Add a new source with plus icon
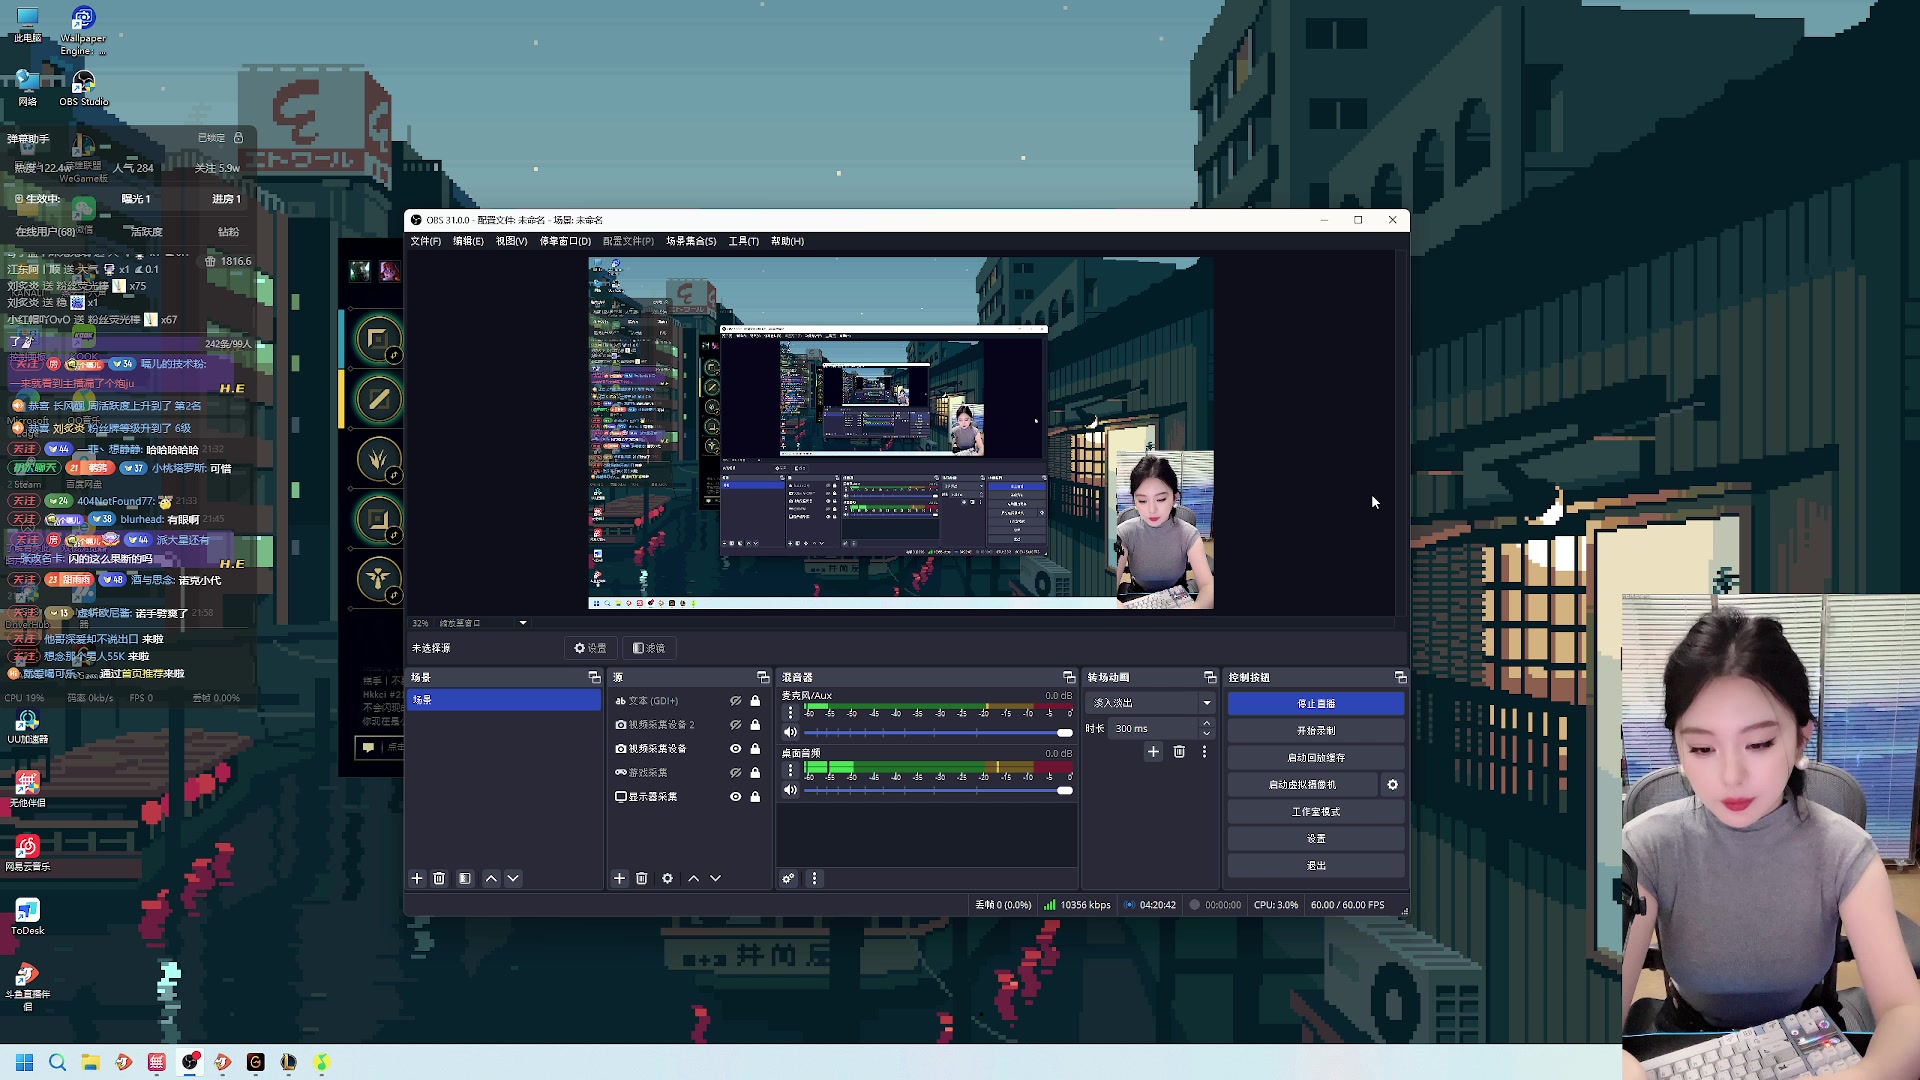Screen dimensions: 1920x1080 click(619, 879)
